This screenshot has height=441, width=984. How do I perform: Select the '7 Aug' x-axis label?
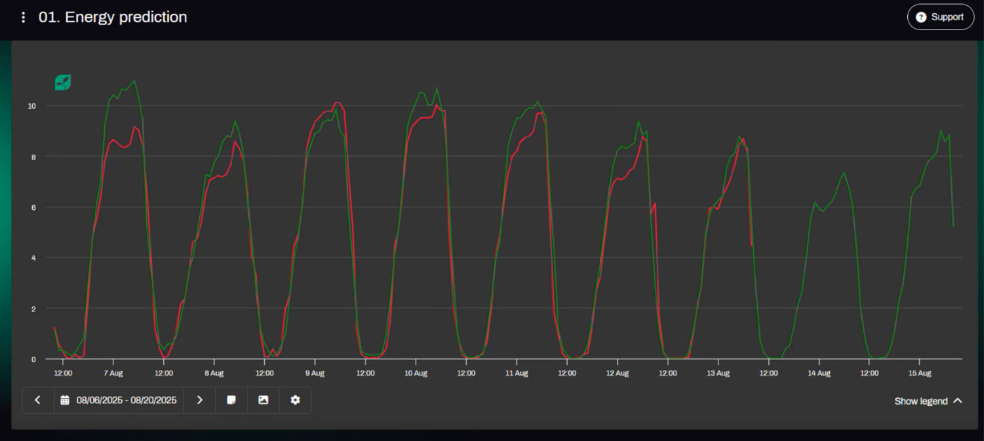[113, 373]
